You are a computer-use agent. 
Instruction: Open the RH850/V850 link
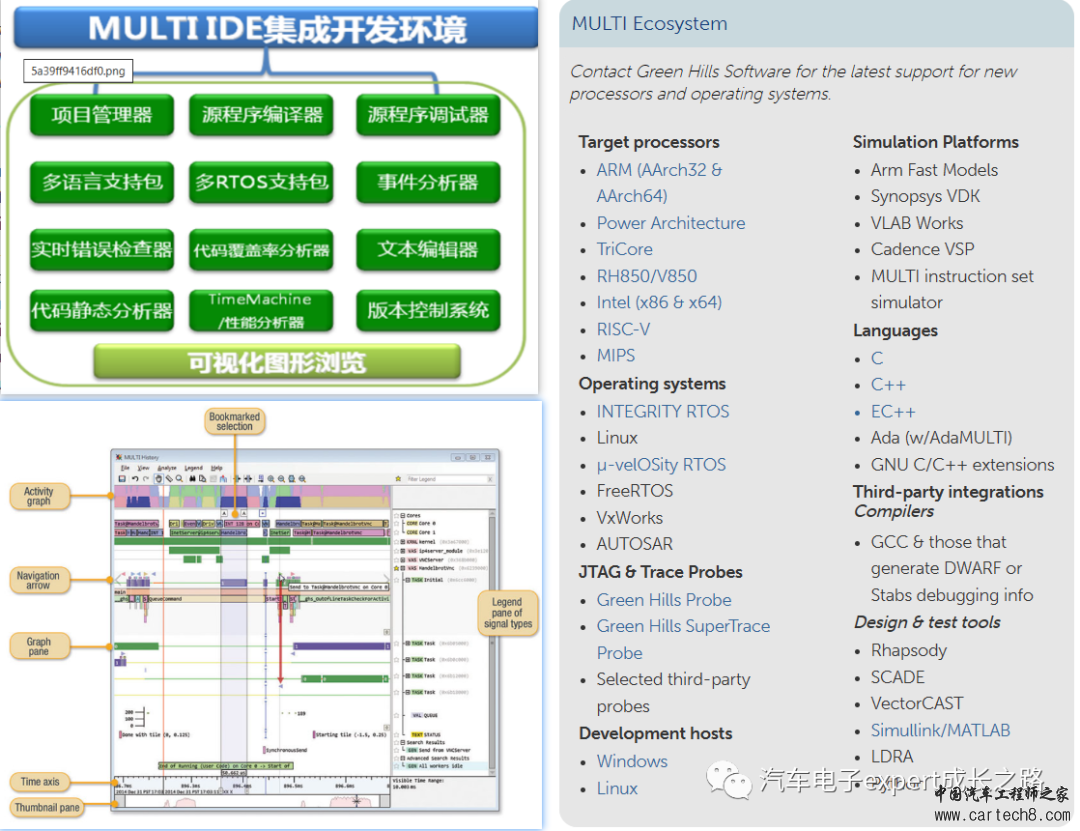pos(647,276)
